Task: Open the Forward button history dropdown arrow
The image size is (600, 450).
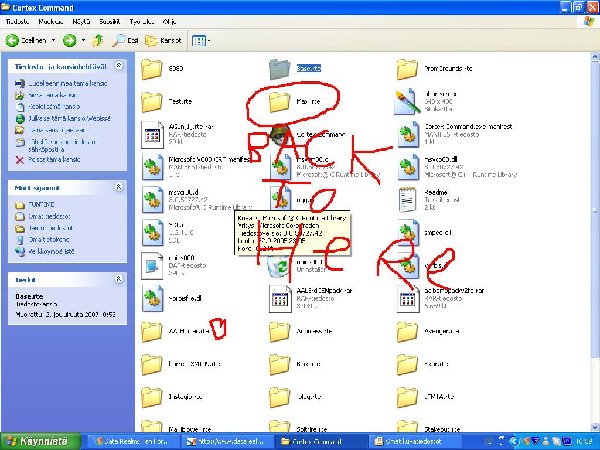Action: tap(83, 40)
